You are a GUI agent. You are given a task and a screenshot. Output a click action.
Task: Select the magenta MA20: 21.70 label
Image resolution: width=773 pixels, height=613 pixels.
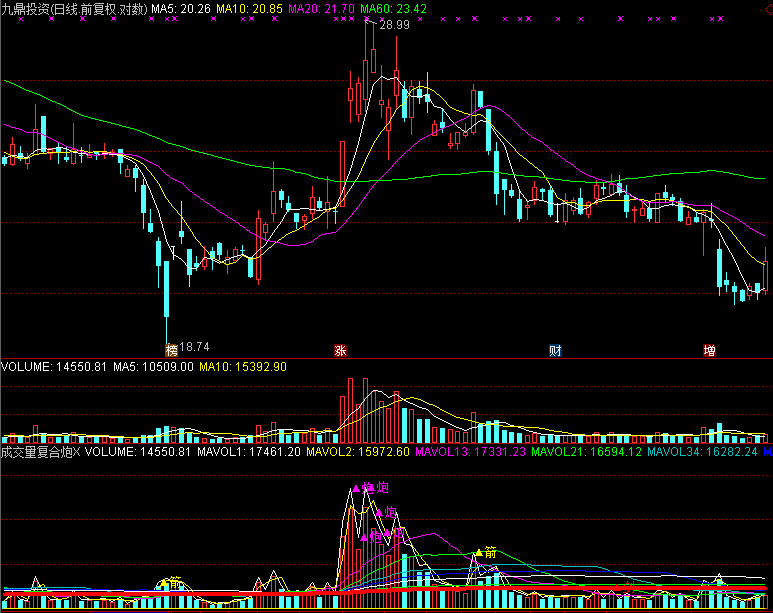(x=321, y=8)
